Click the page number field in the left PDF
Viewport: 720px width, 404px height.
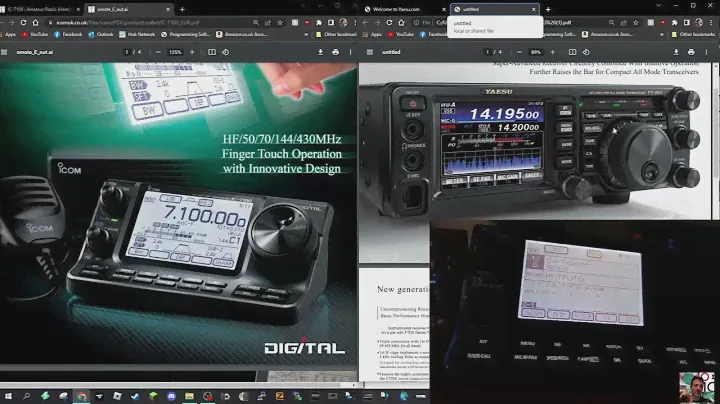click(x=126, y=51)
